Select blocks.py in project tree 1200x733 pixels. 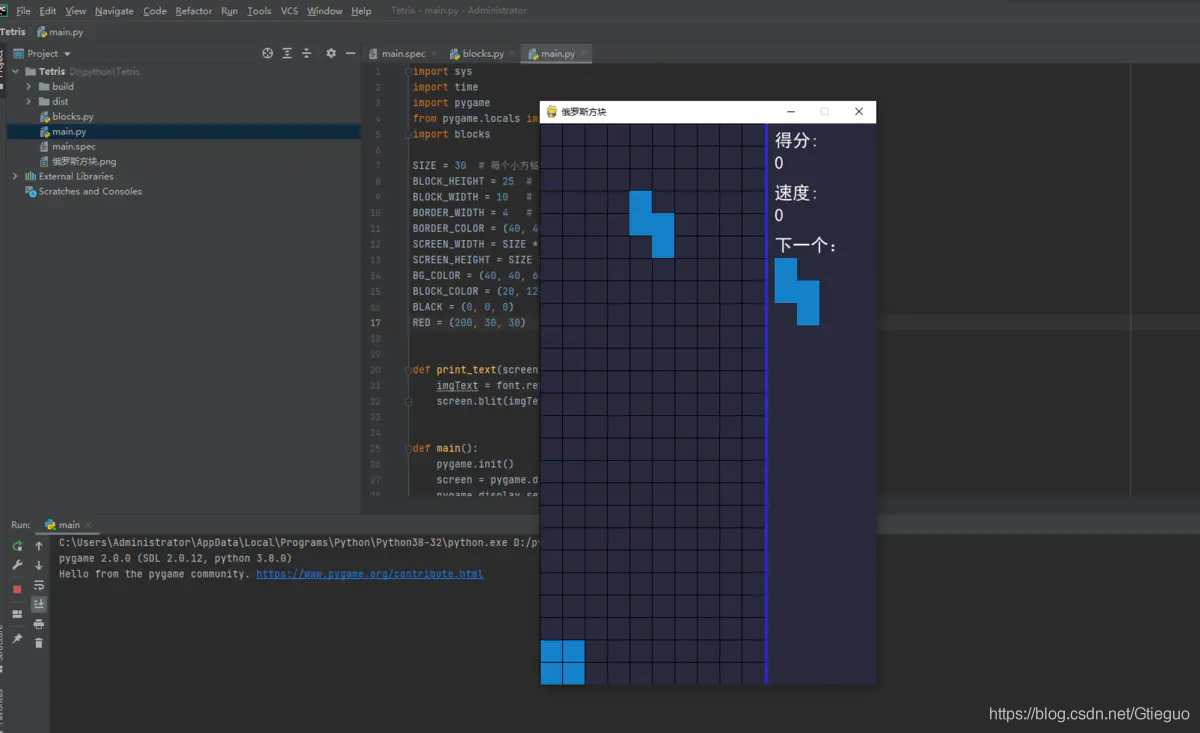pyautogui.click(x=72, y=116)
